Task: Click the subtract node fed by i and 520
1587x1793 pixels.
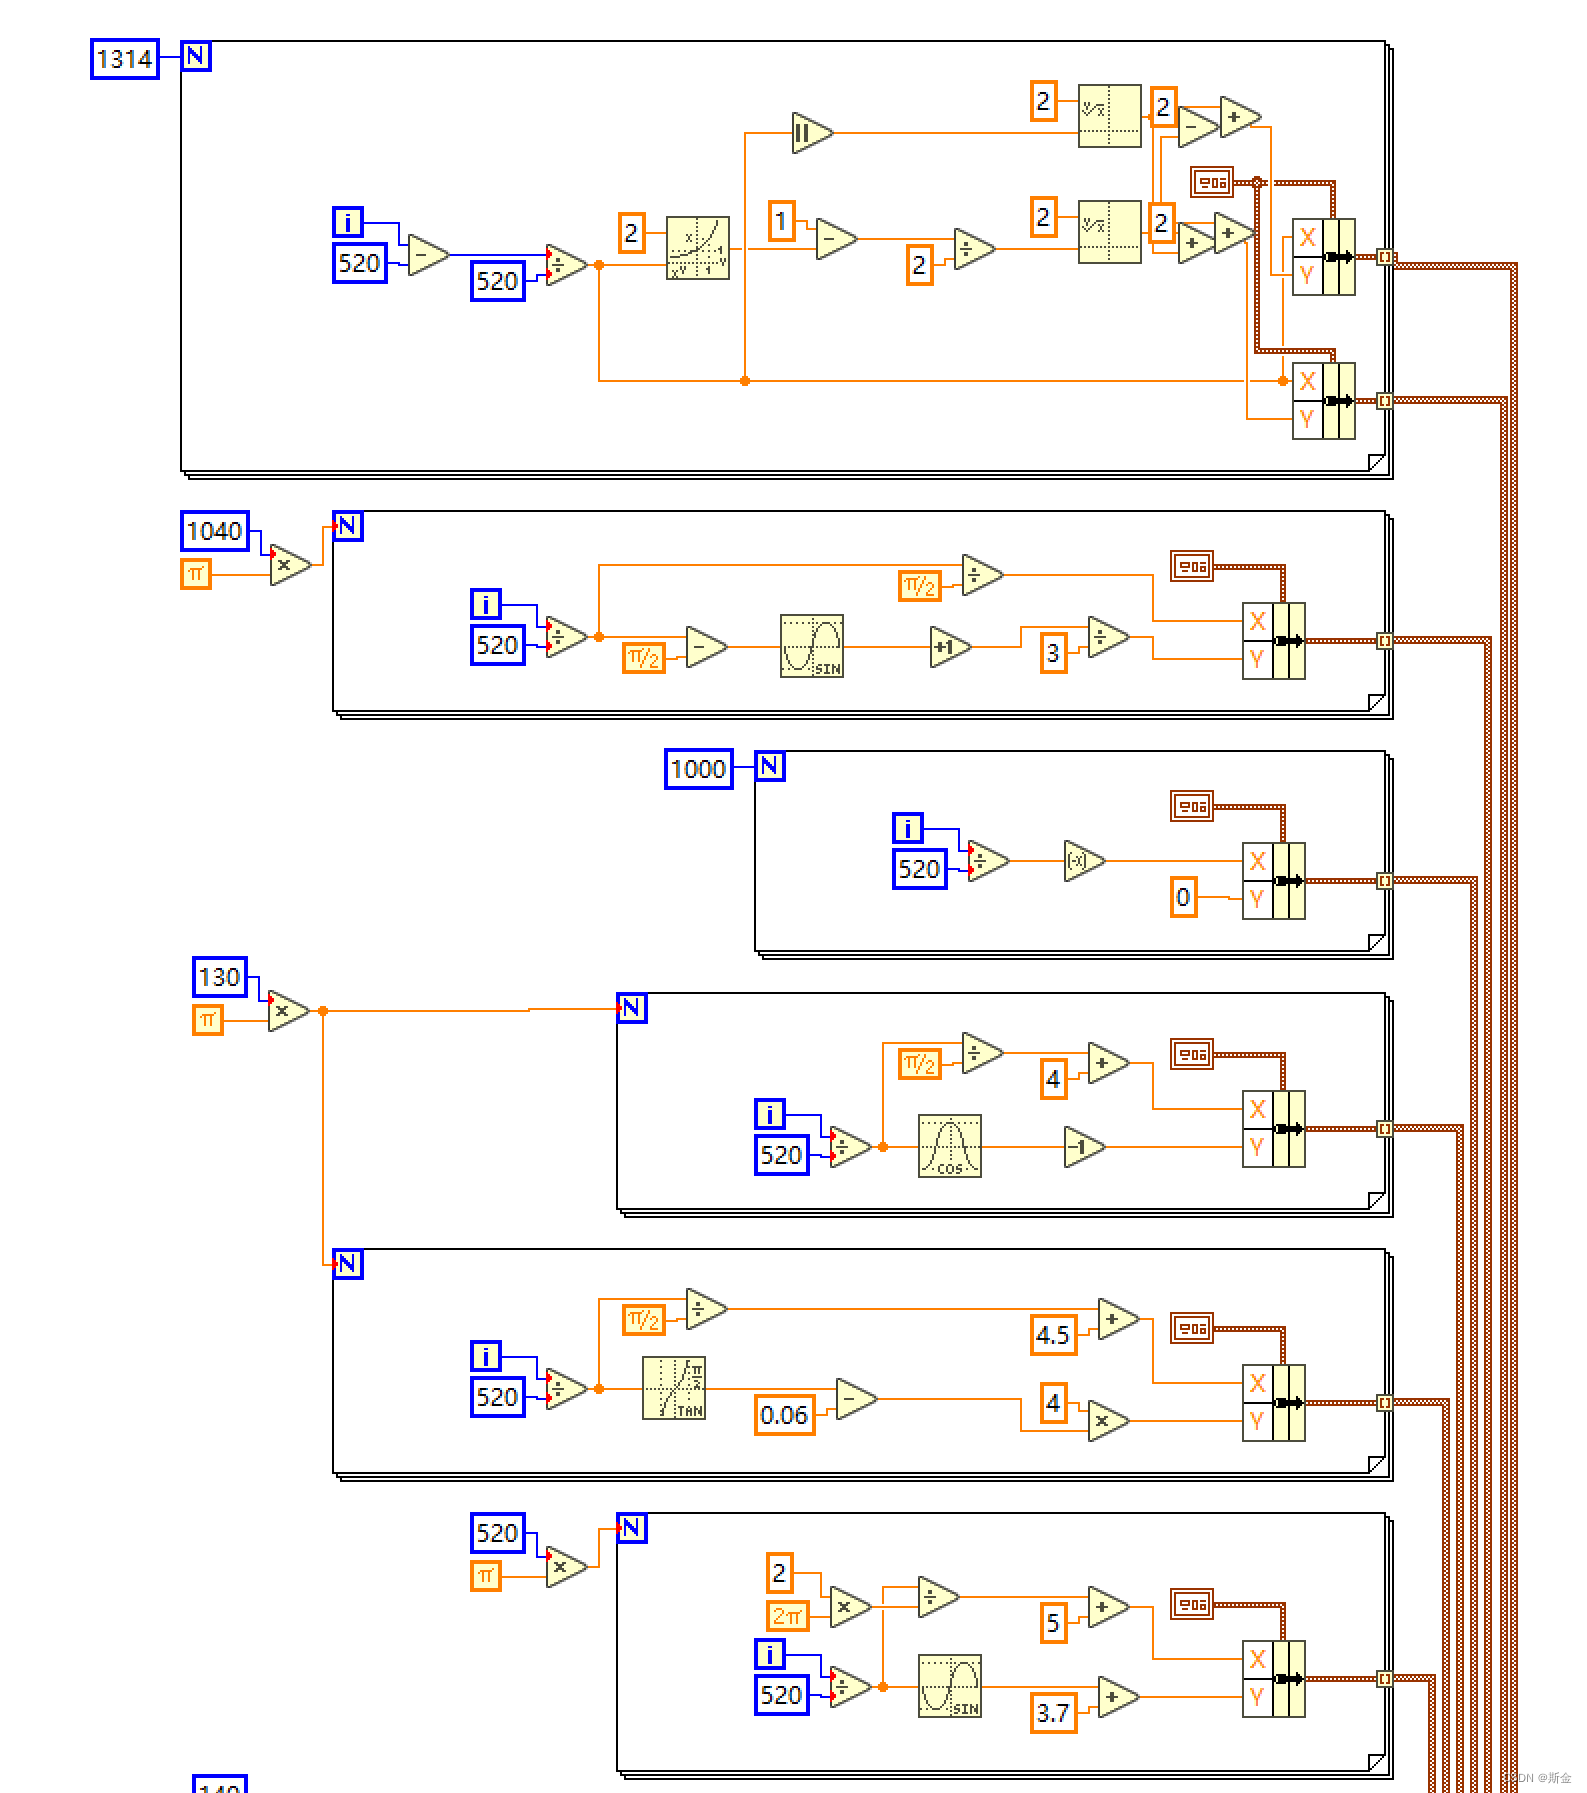Action: pyautogui.click(x=427, y=256)
